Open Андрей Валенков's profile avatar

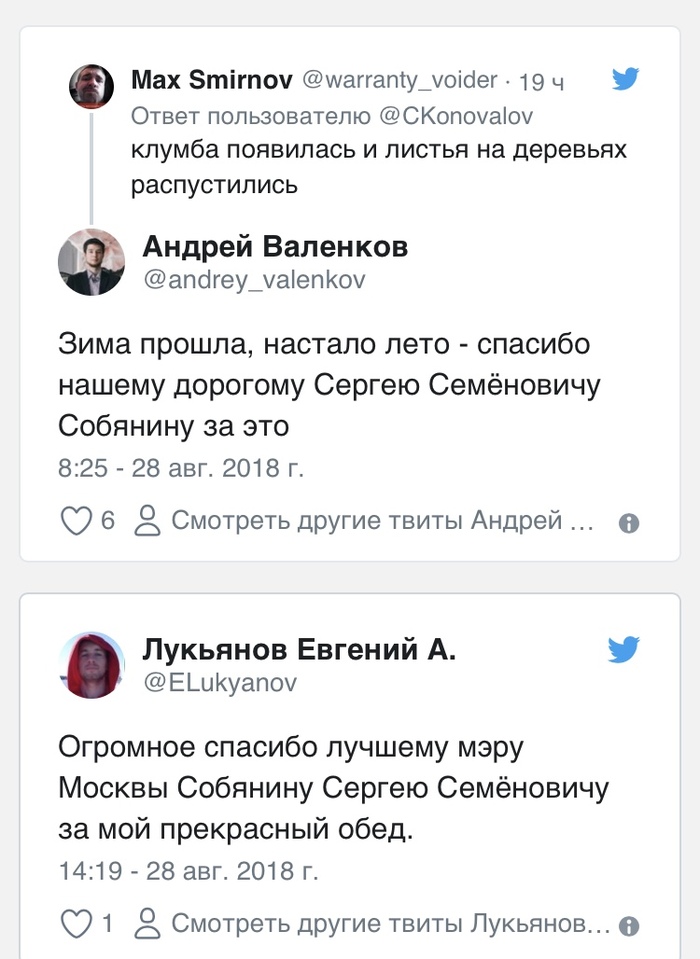point(91,262)
